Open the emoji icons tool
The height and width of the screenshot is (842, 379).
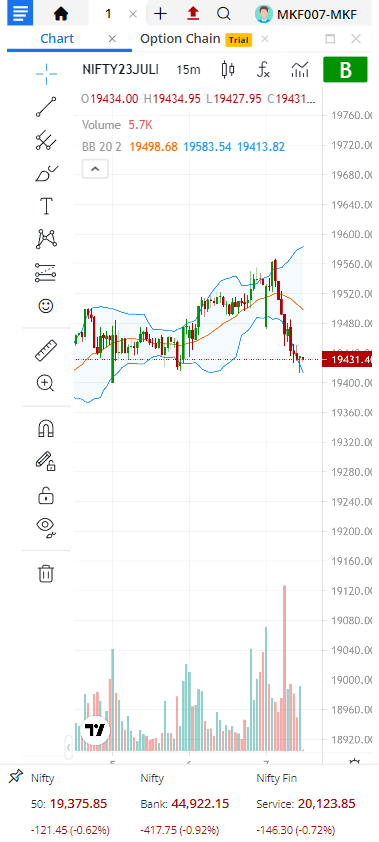click(x=46, y=306)
